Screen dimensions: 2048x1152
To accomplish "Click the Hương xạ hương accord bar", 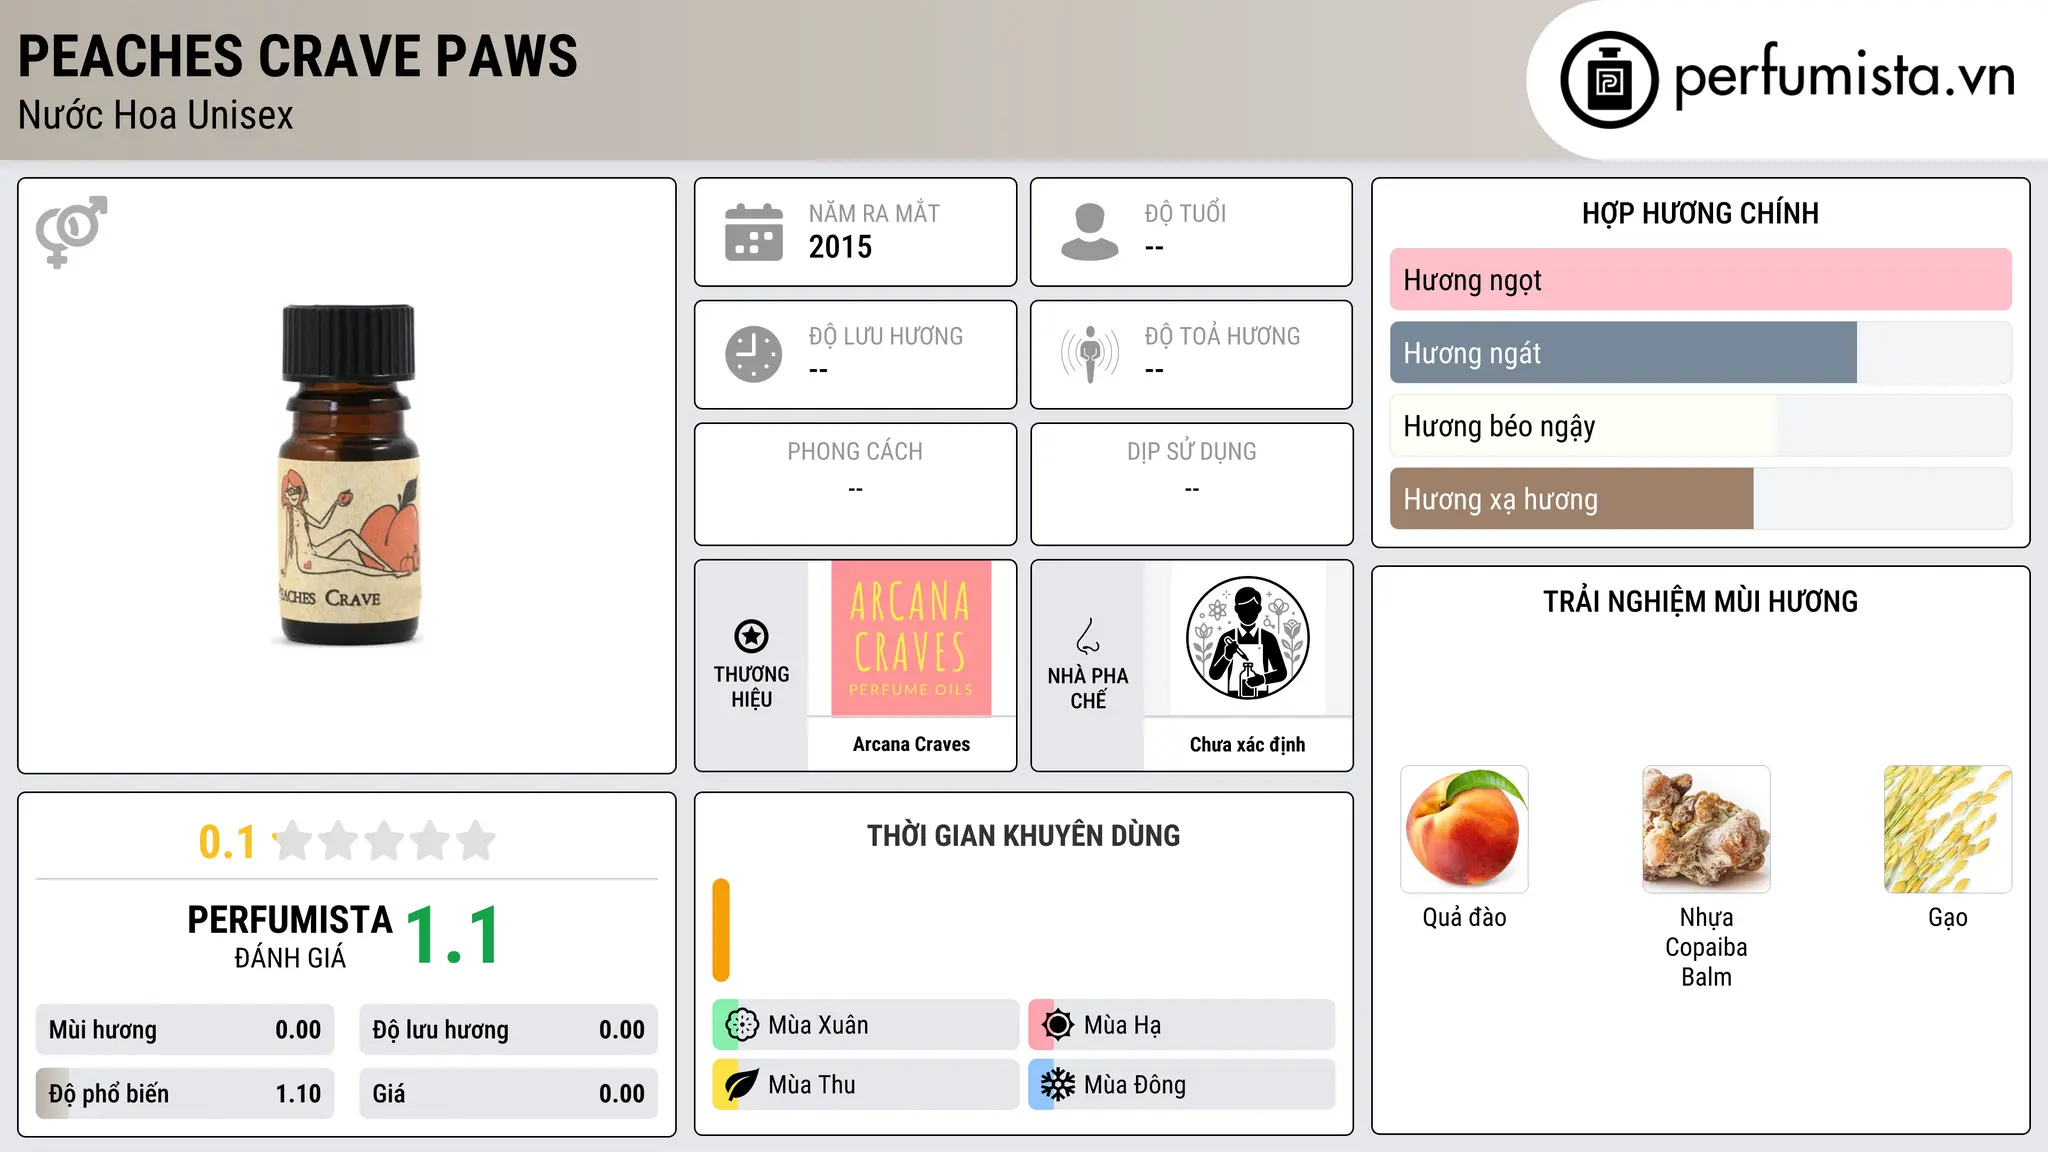I will 1700,499.
